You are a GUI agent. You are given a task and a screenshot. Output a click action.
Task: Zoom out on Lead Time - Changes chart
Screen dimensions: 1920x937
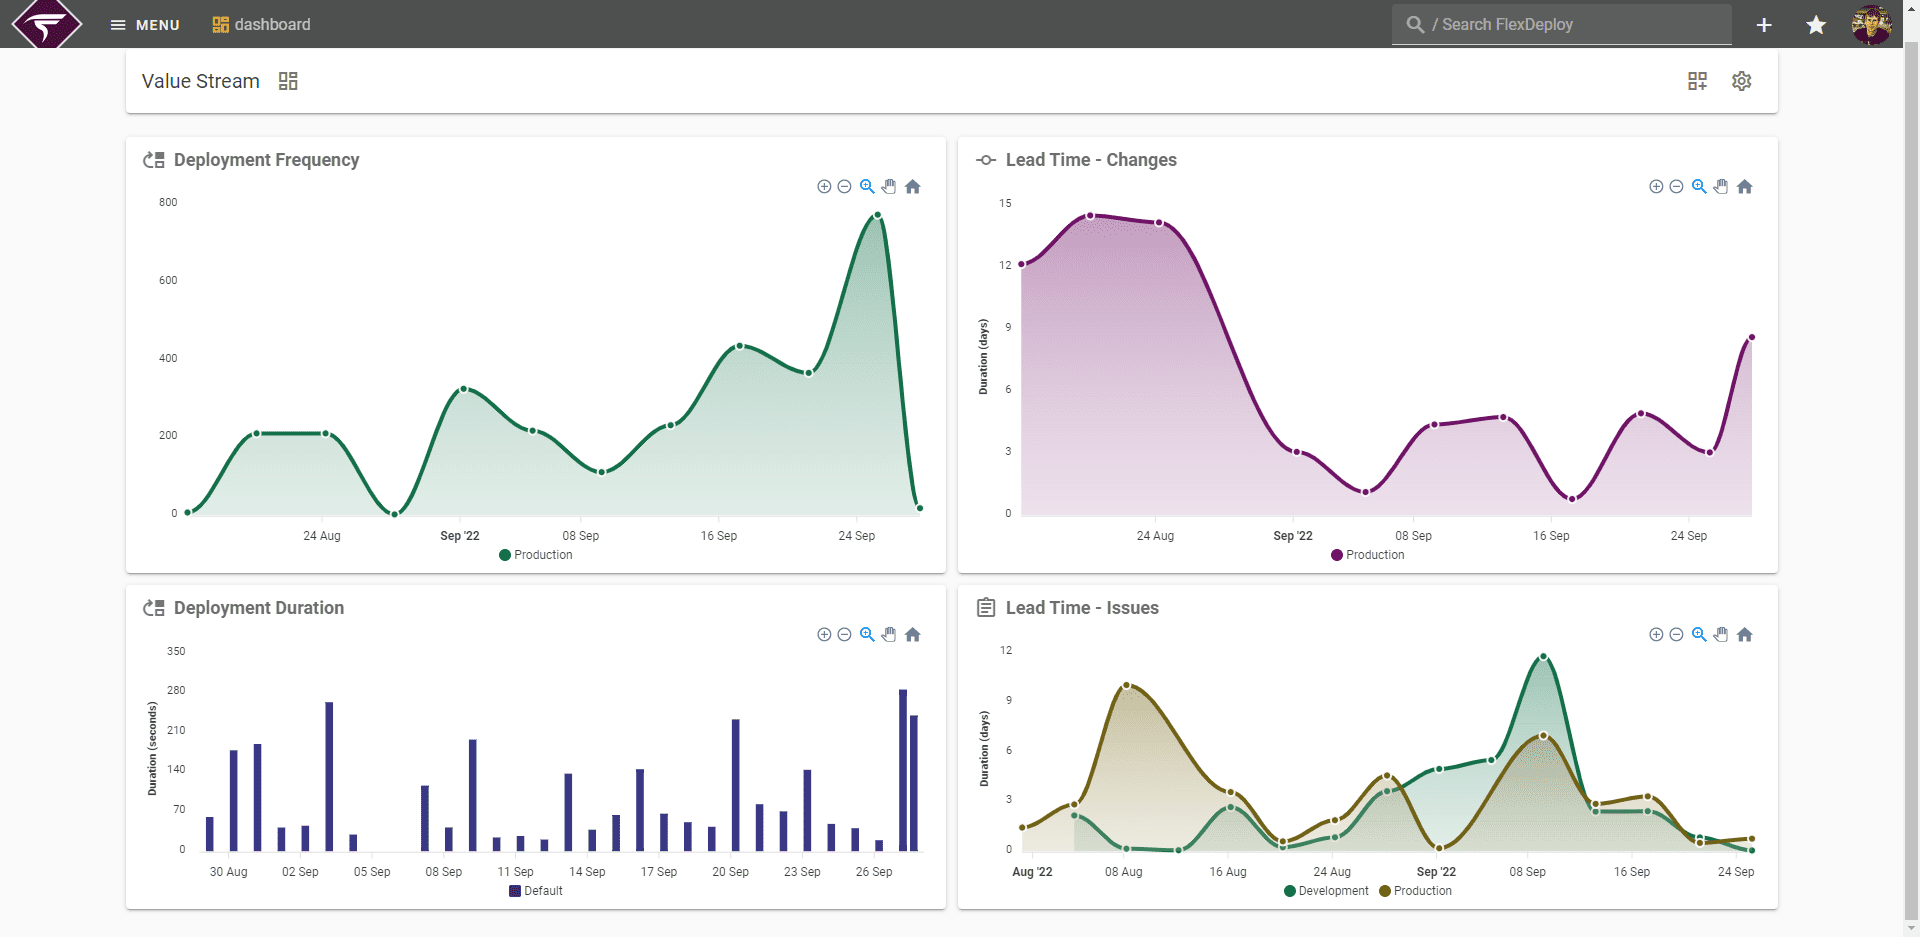click(x=1676, y=187)
